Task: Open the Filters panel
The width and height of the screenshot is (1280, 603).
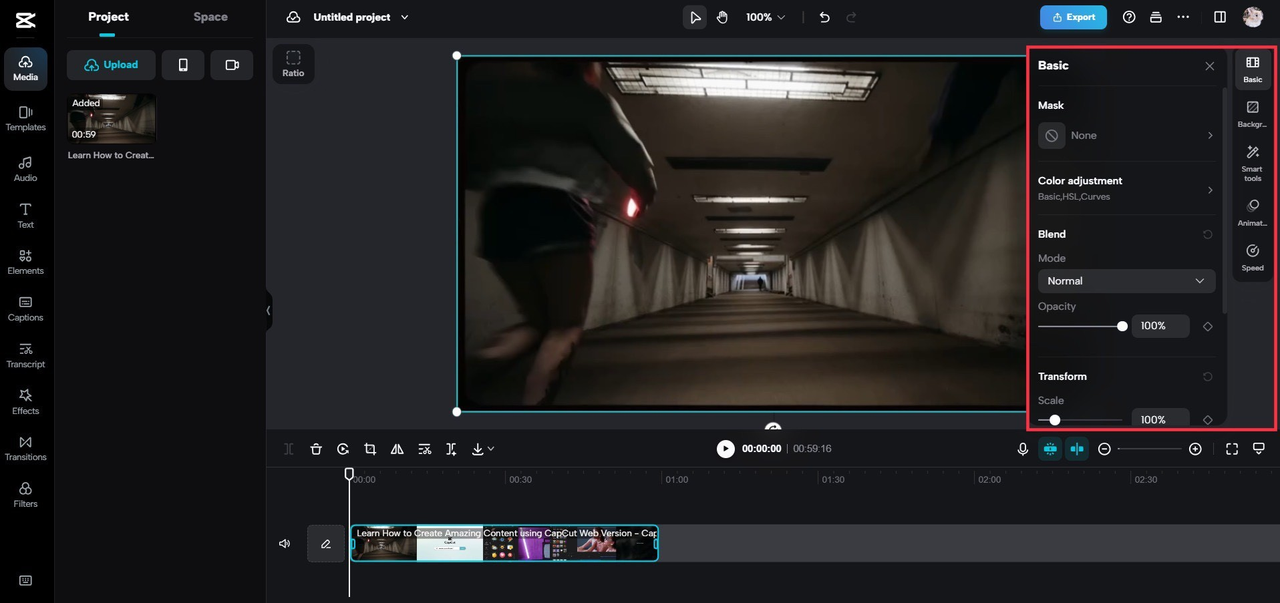Action: (x=25, y=495)
